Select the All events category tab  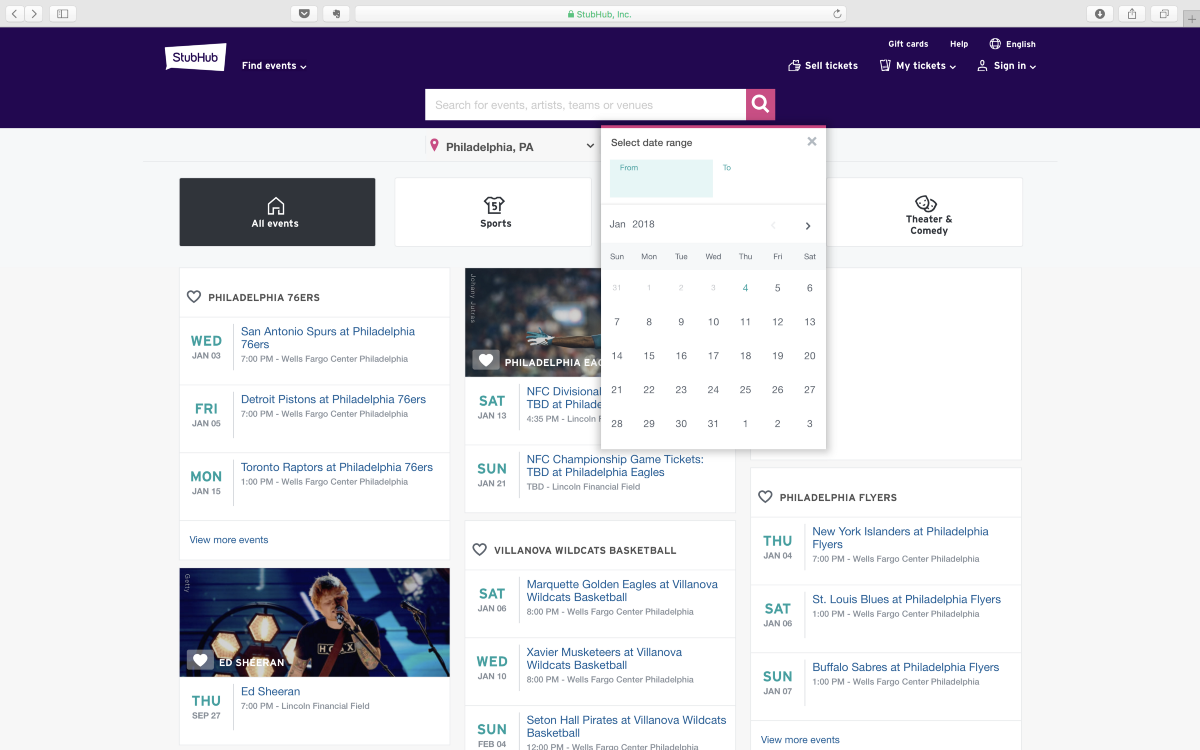point(277,212)
